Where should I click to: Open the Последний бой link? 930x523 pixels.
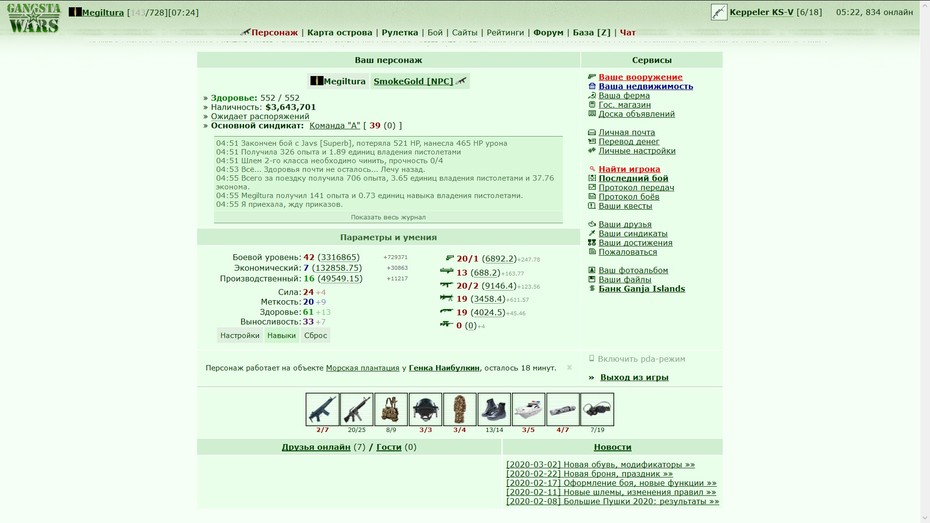pos(633,178)
